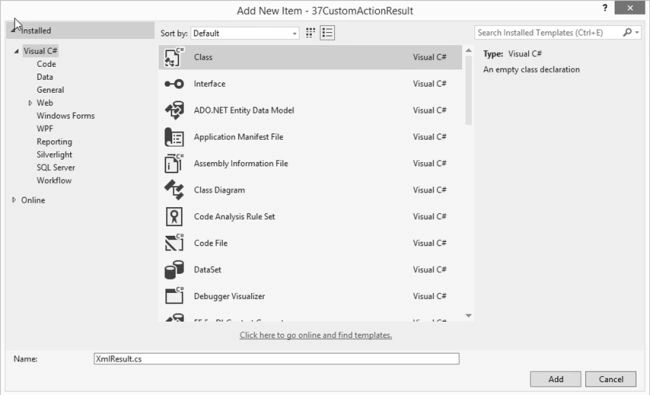The height and width of the screenshot is (395, 650).
Task: Open the search options dropdown arrow
Action: 637,32
